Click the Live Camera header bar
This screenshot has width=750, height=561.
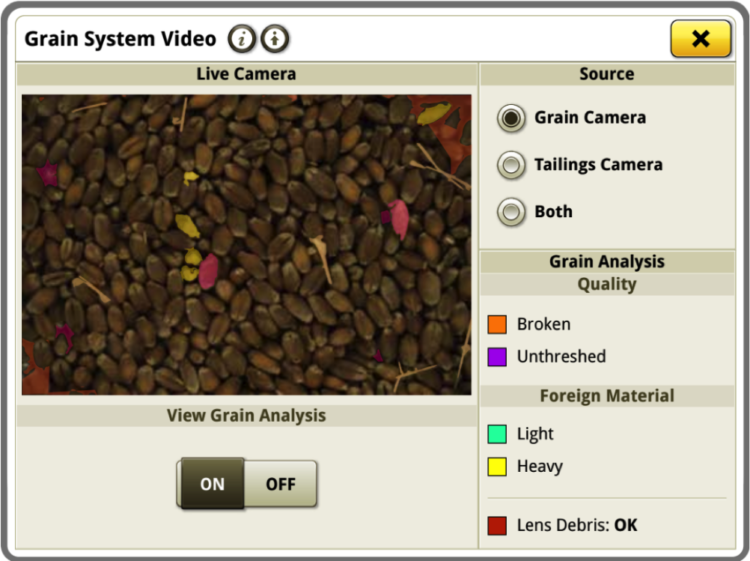point(246,74)
